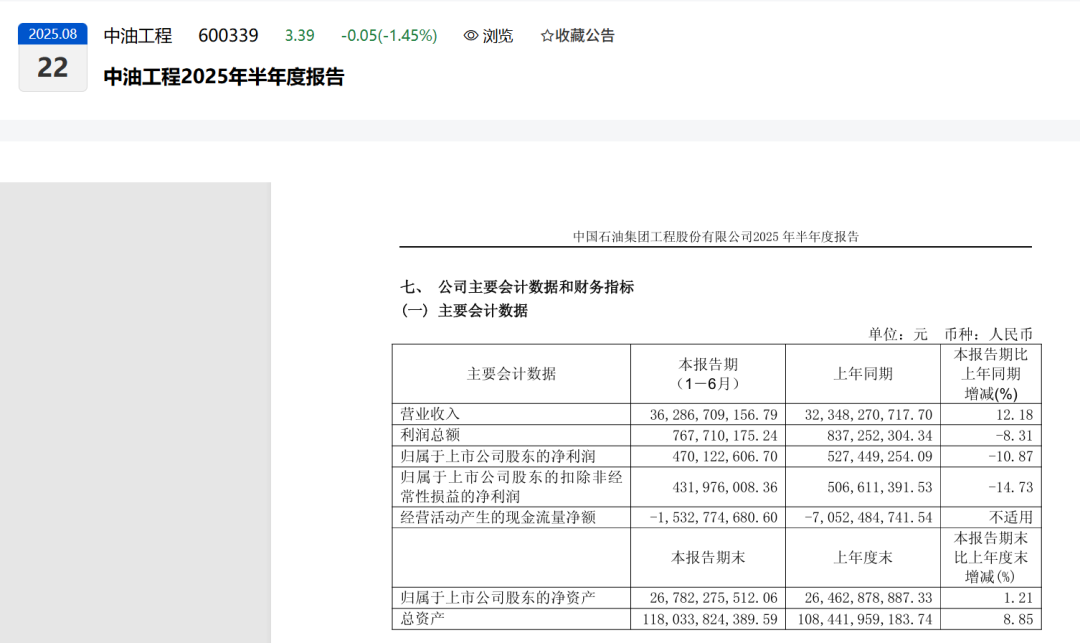1080x643 pixels.
Task: Click the star icon to favorite announcement
Action: click(x=547, y=36)
